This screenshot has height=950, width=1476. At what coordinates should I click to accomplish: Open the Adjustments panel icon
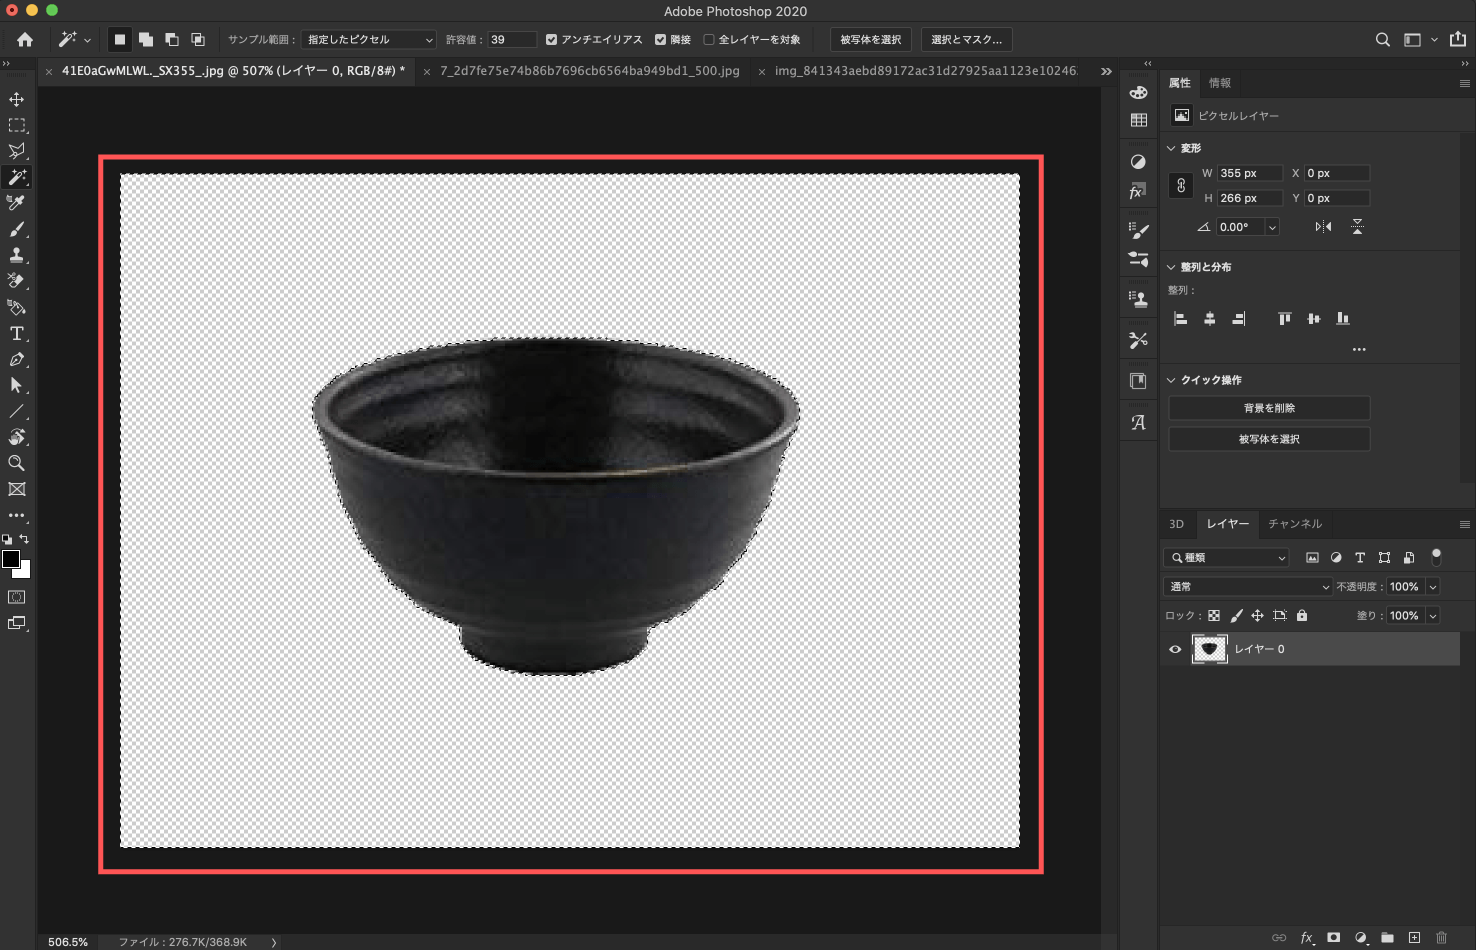click(1138, 162)
